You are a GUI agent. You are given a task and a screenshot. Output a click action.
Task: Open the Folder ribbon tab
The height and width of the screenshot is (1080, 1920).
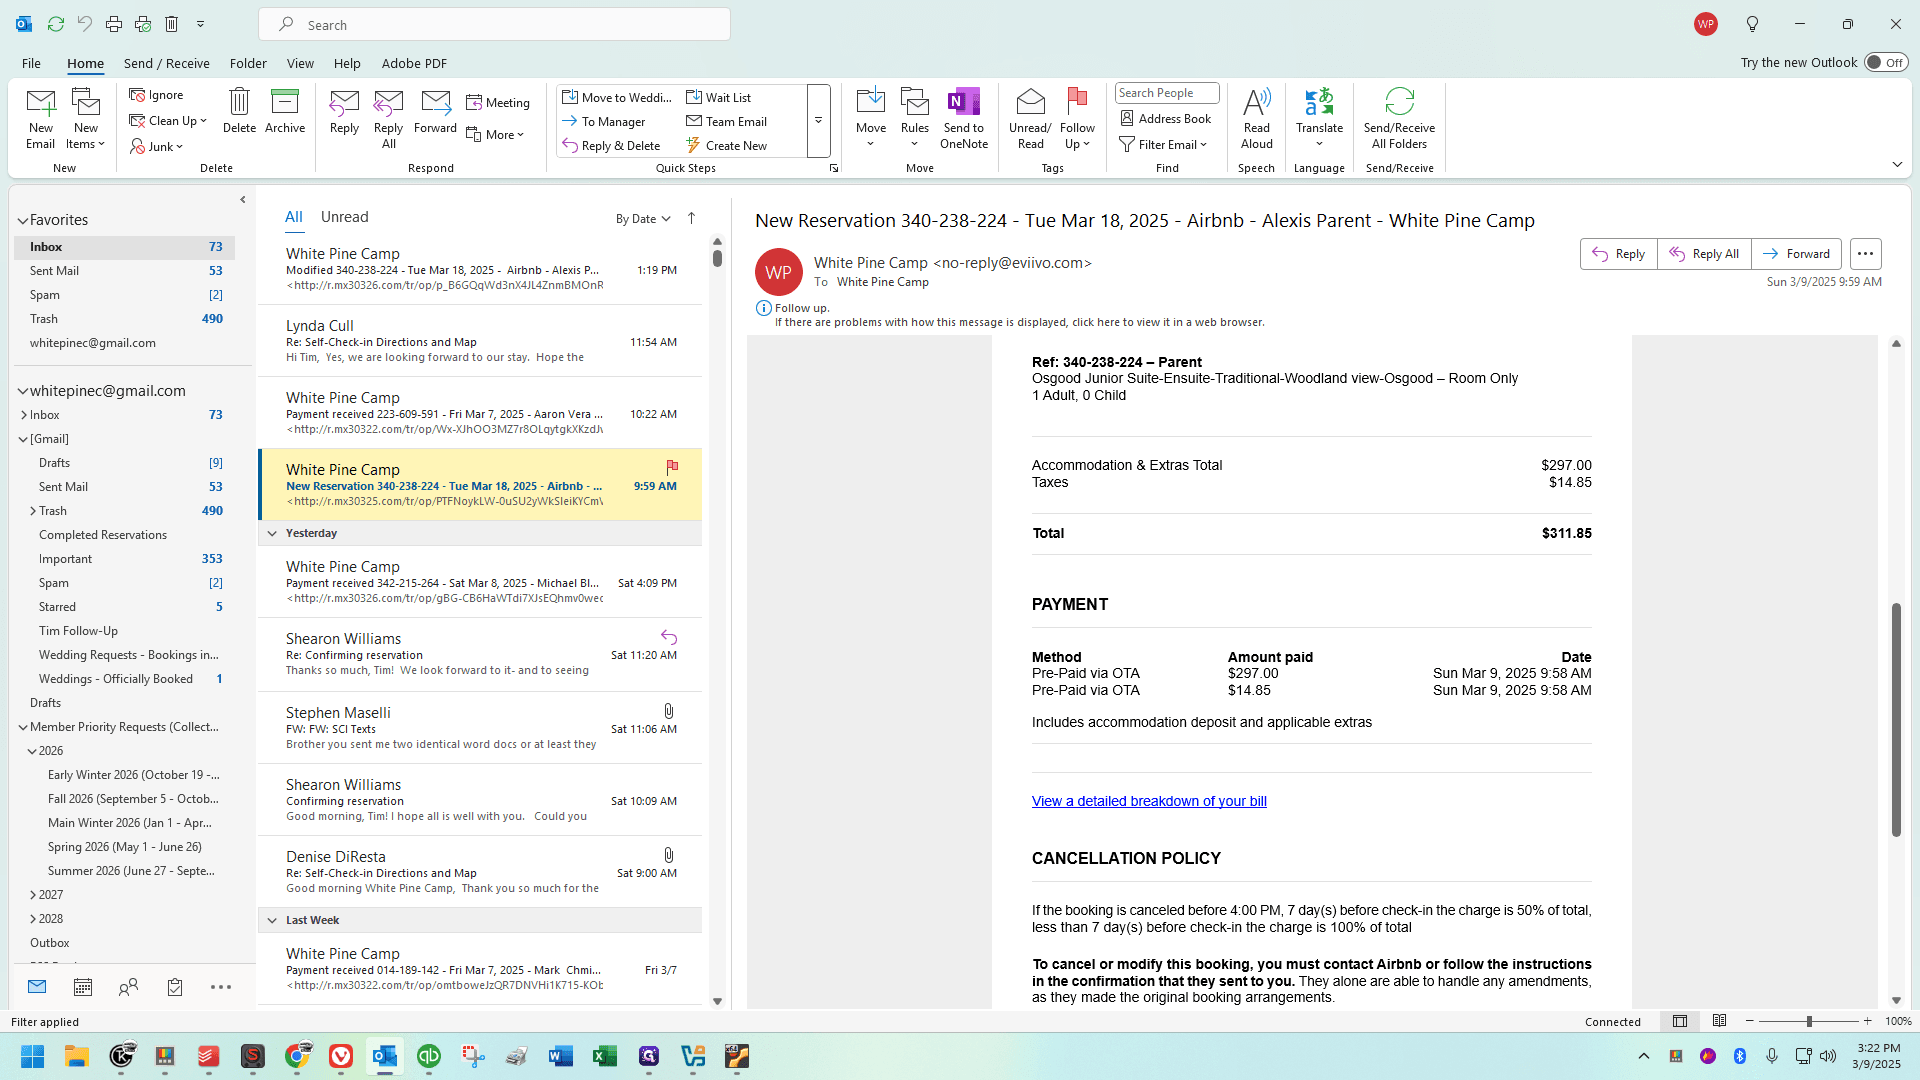248,63
